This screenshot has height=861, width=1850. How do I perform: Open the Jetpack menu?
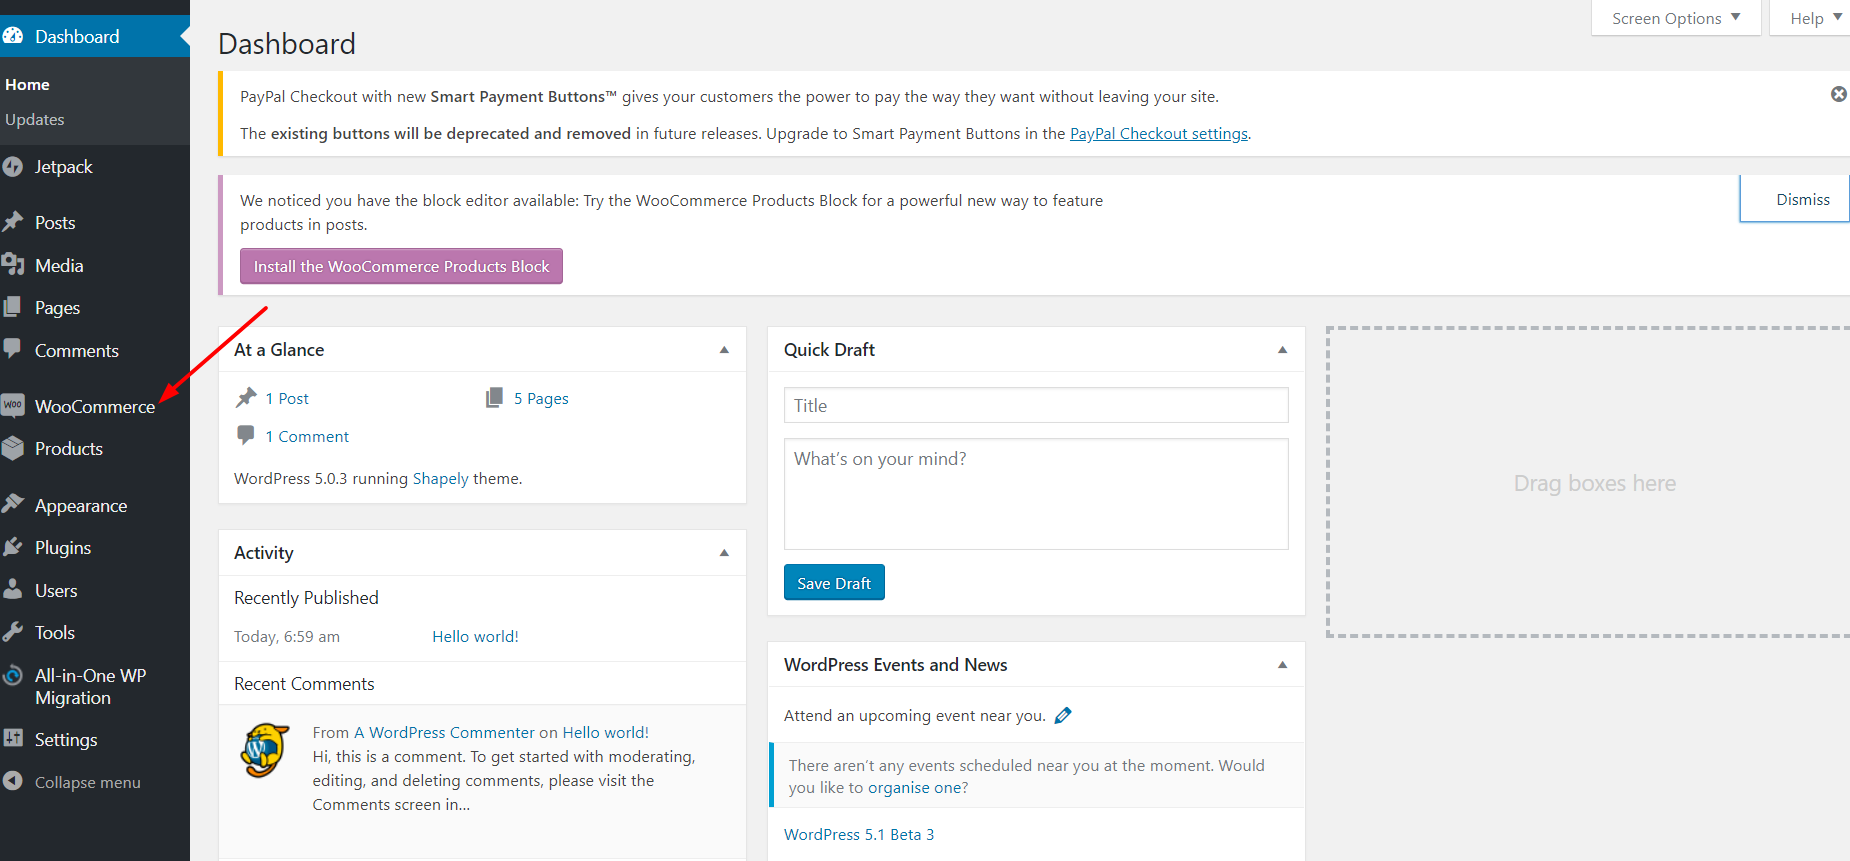point(64,167)
